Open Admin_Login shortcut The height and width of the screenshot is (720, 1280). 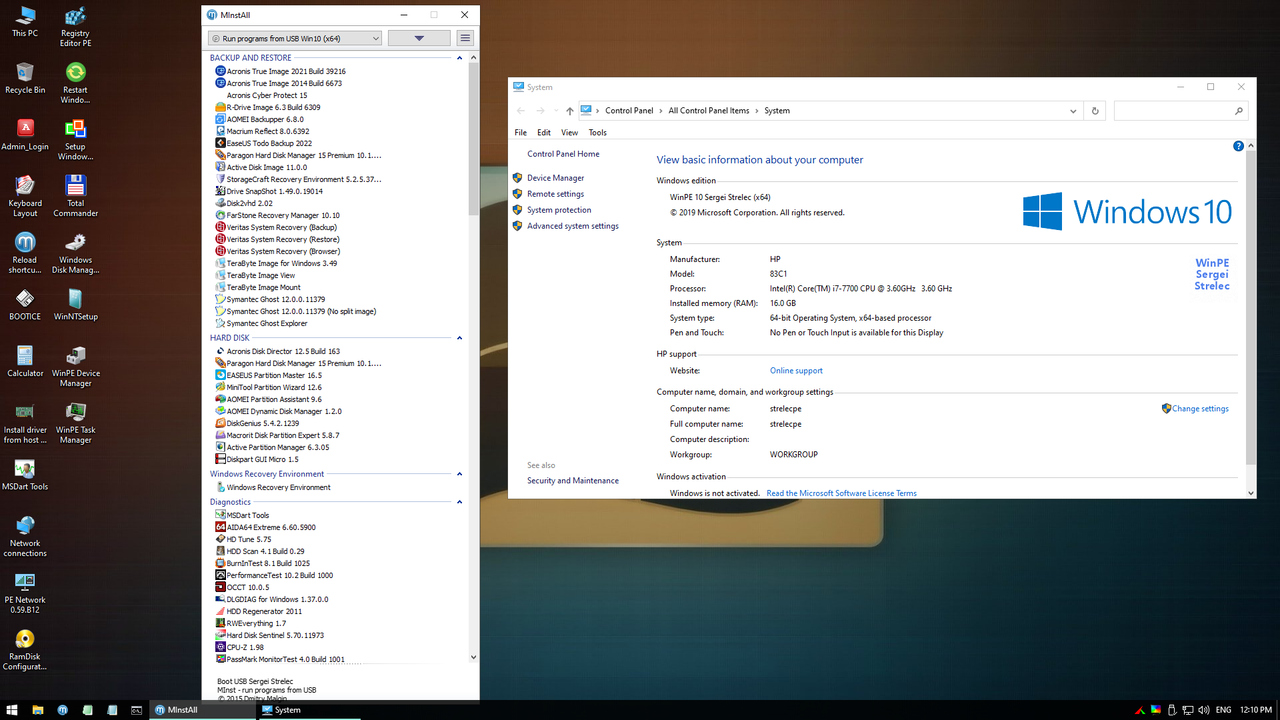[25, 135]
